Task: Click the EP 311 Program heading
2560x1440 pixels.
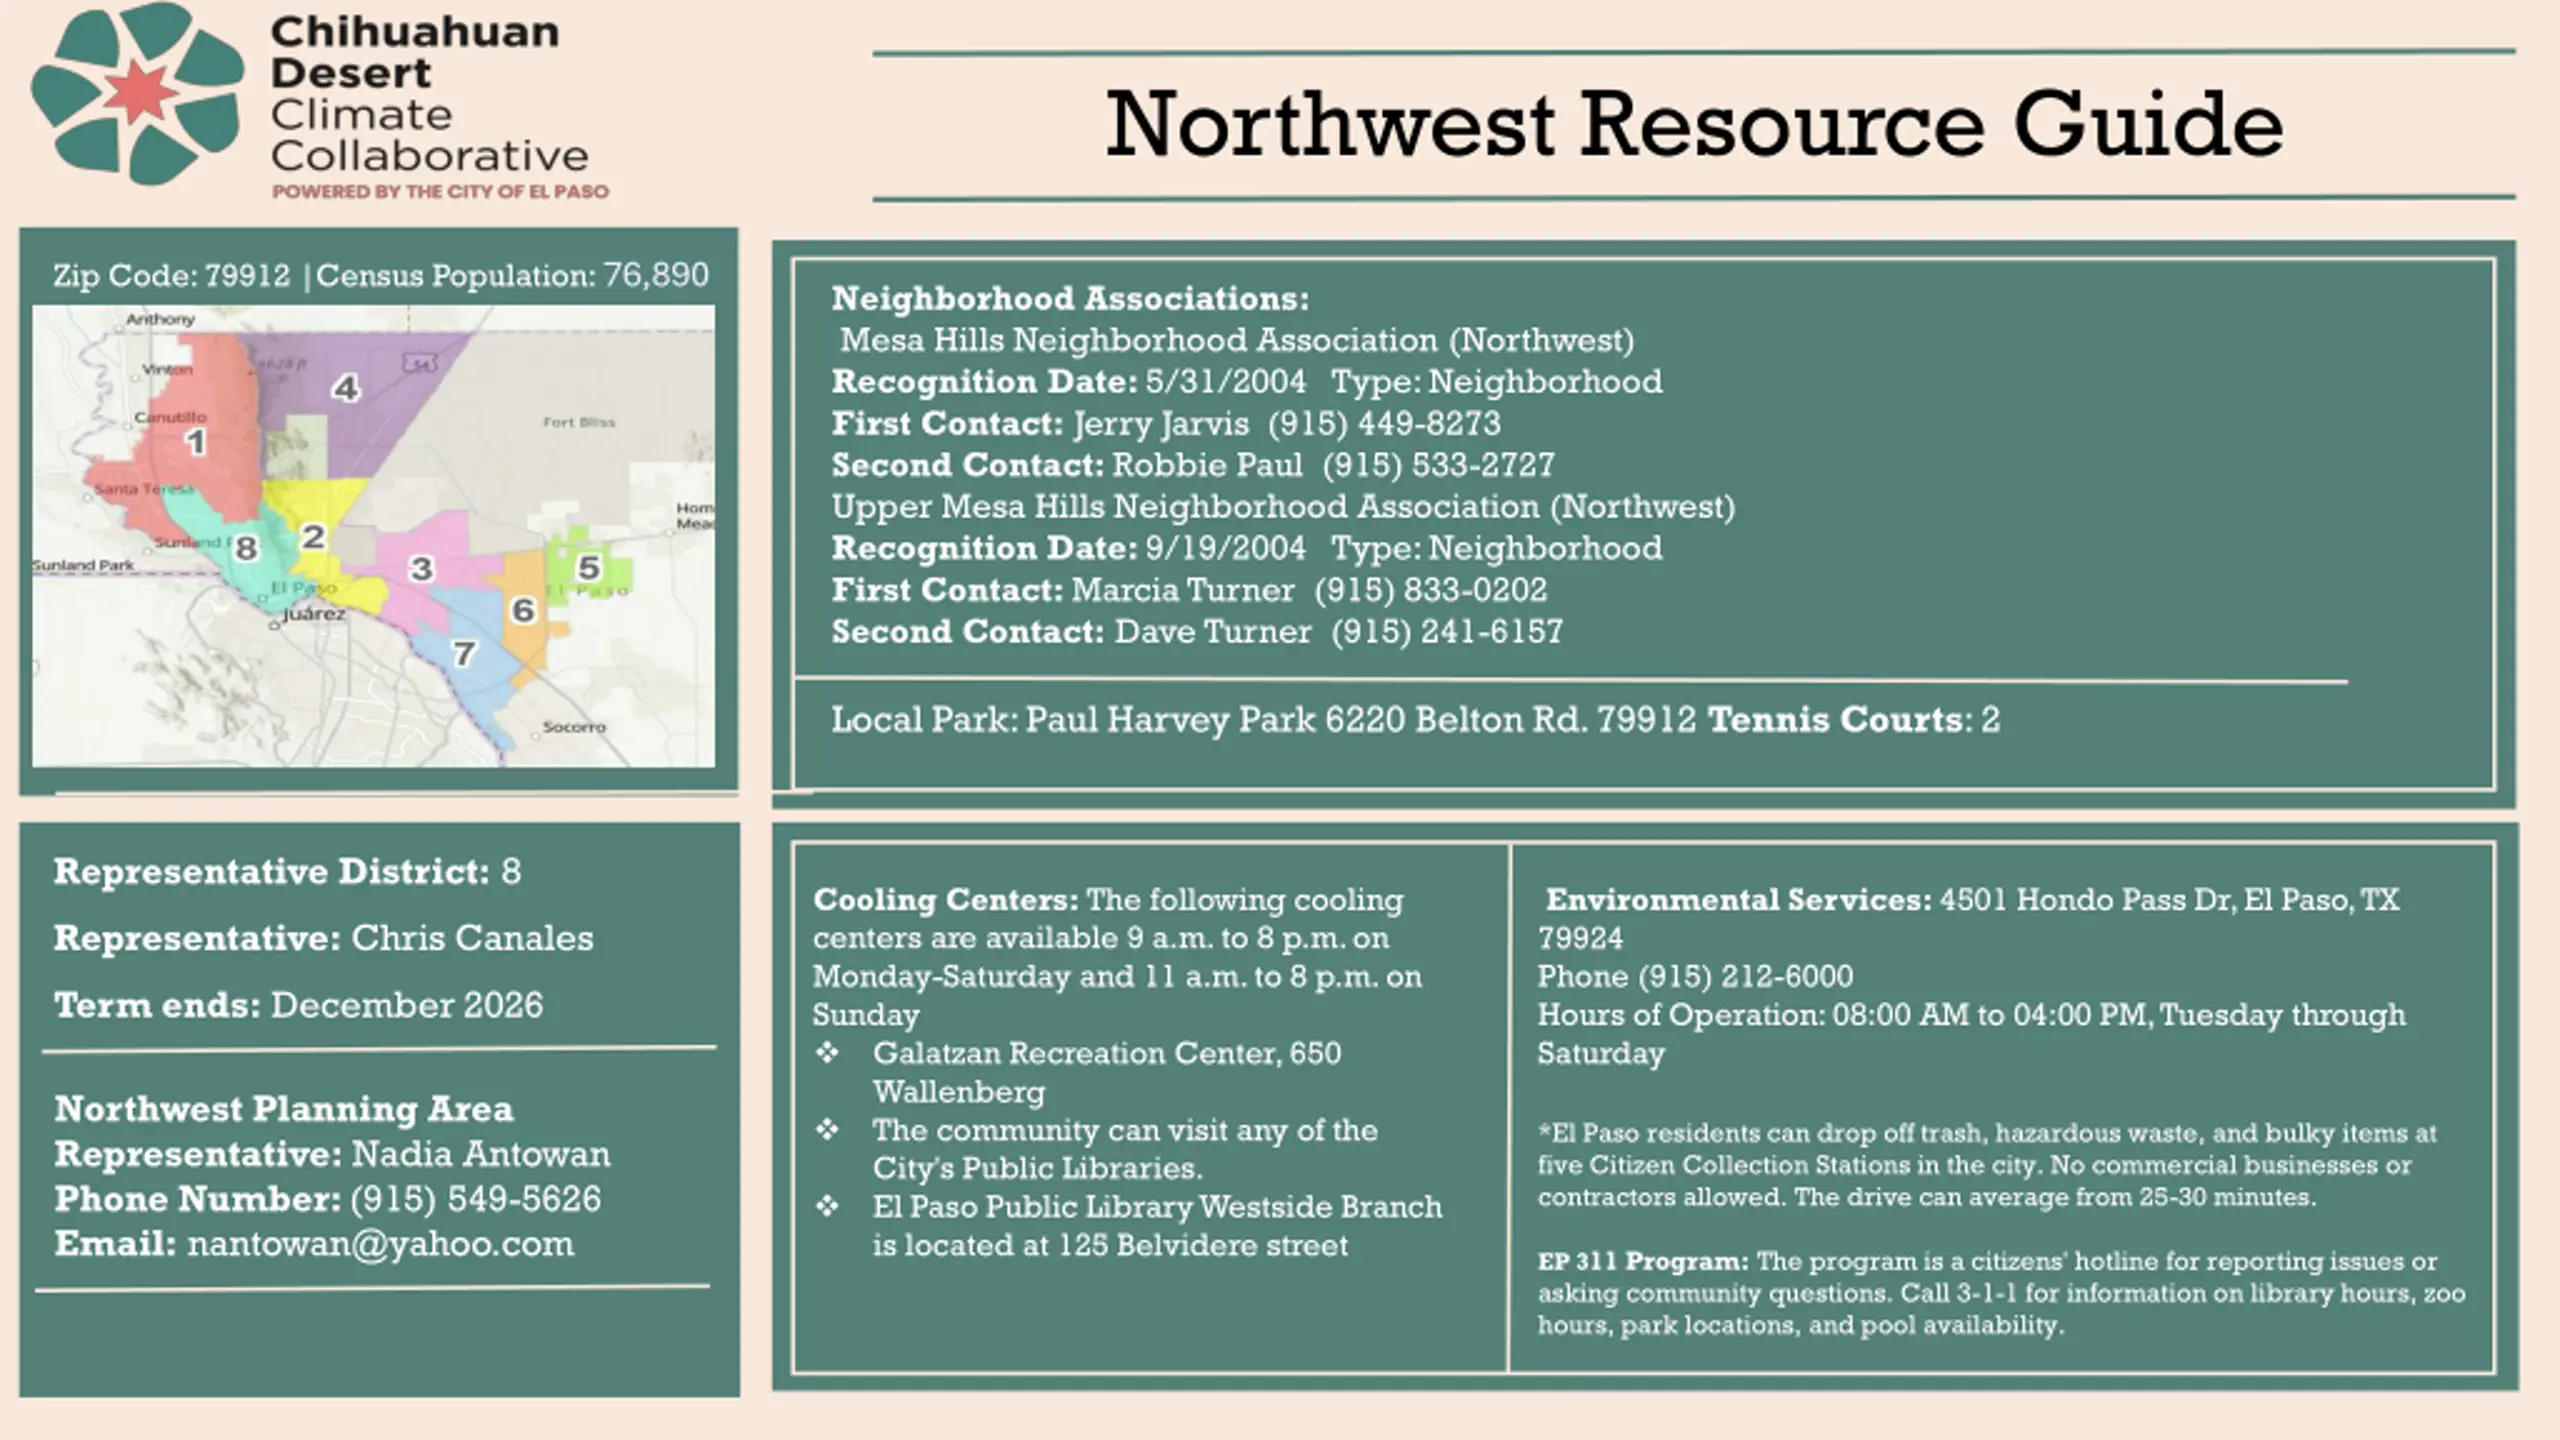Action: [1643, 1261]
